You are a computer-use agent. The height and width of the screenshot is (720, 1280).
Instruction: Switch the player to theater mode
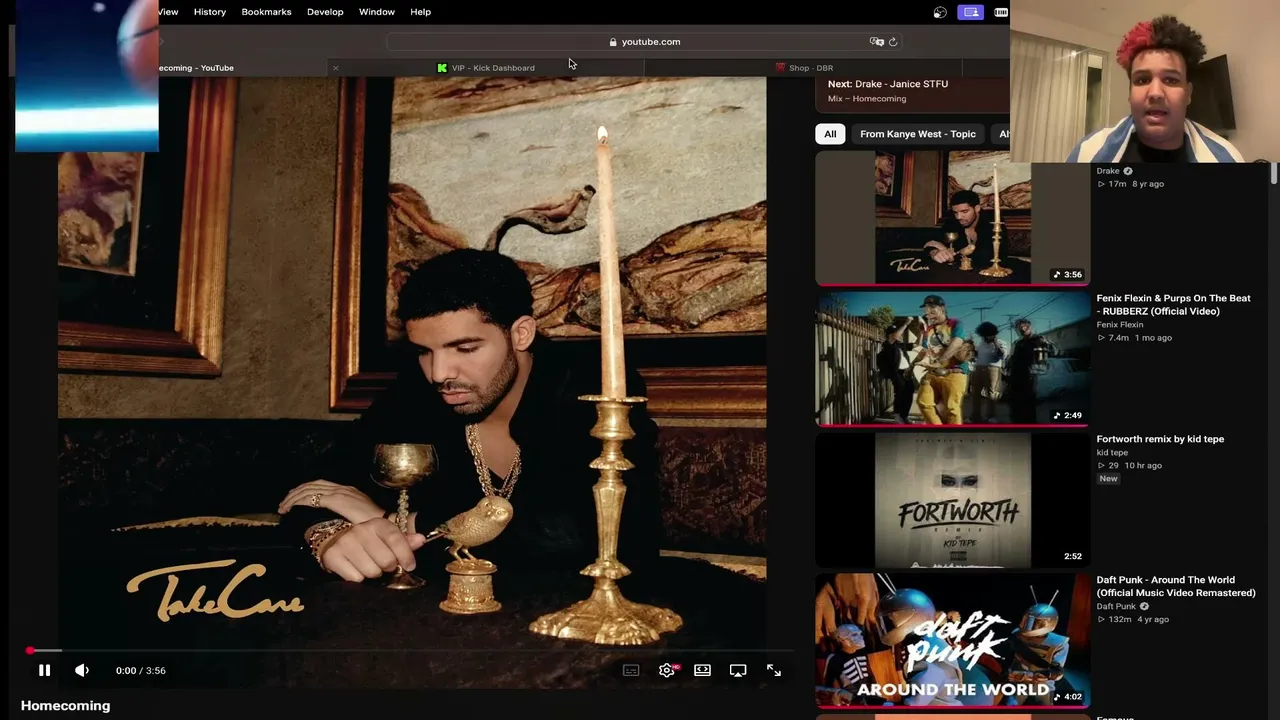tap(702, 670)
